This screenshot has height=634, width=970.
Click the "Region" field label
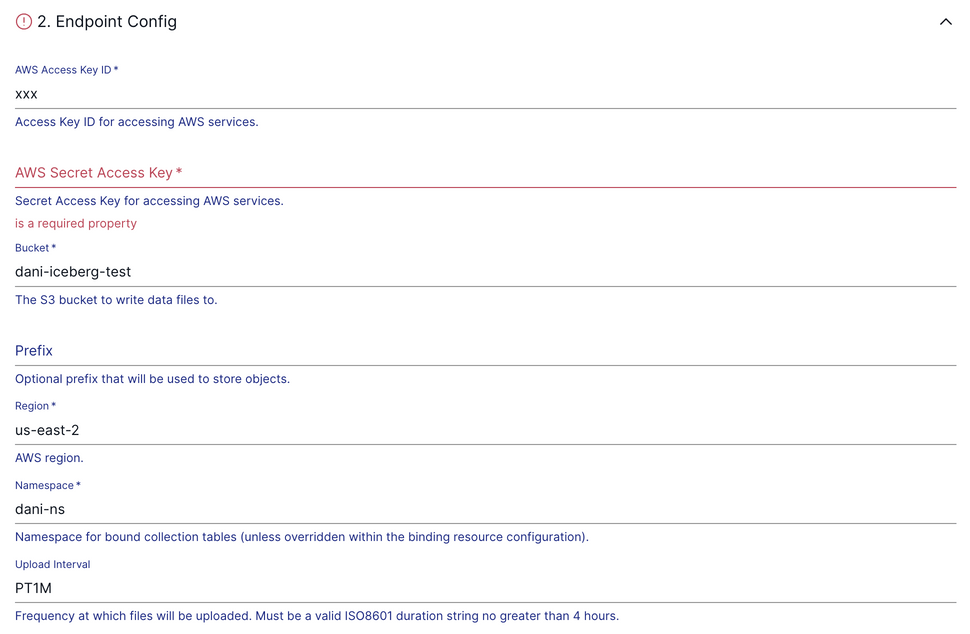coord(35,406)
